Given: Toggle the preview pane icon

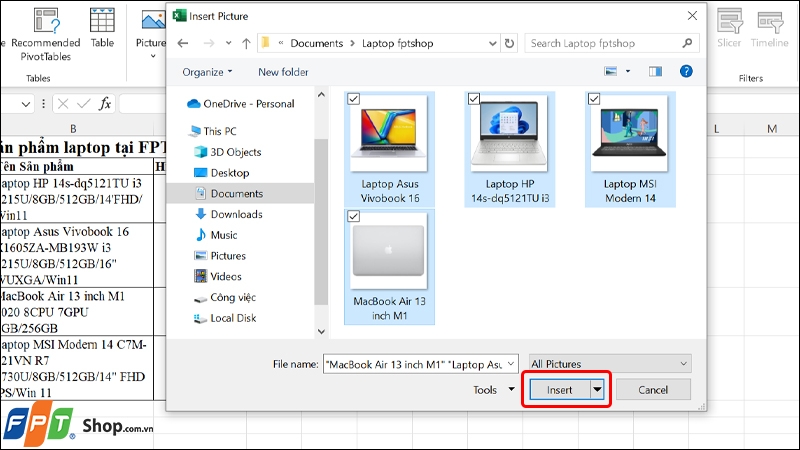Looking at the screenshot, I should coord(655,71).
